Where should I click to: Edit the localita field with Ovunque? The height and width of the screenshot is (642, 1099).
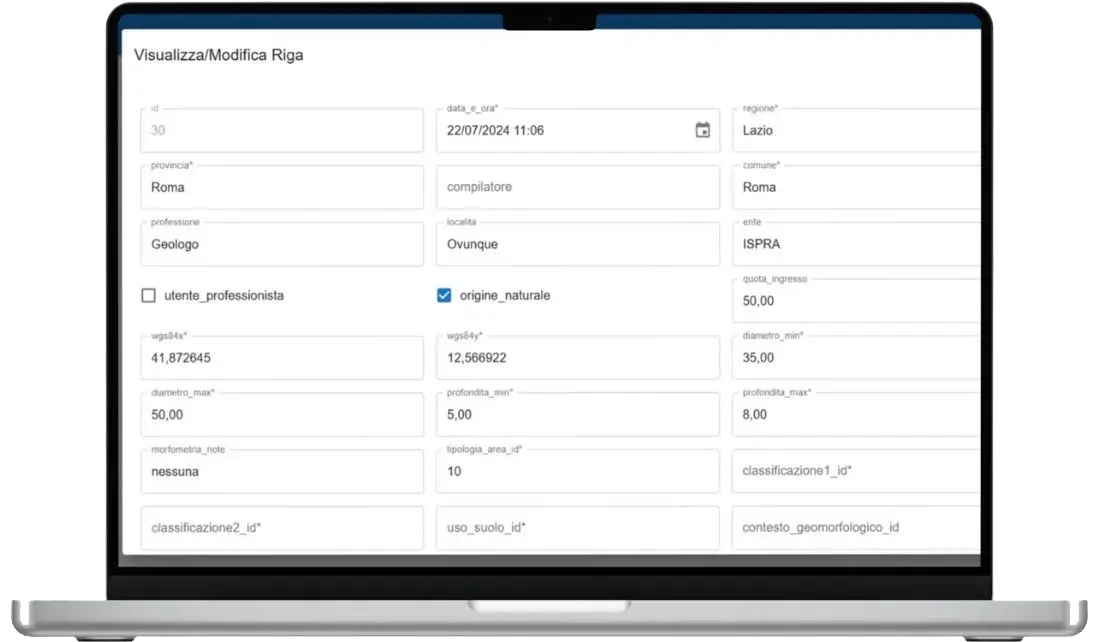(x=578, y=244)
